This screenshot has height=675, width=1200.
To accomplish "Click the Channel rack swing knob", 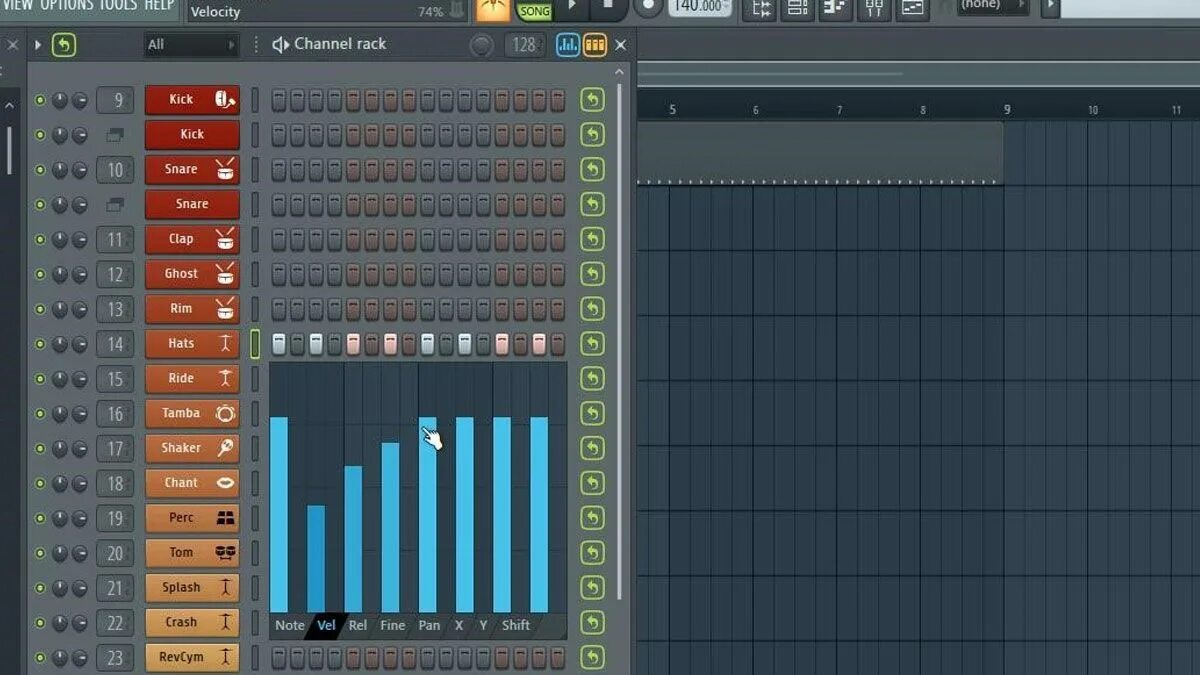I will click(482, 45).
